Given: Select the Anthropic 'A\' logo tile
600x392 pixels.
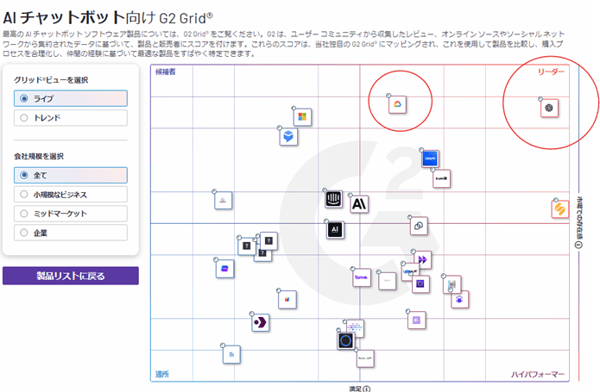Looking at the screenshot, I should point(359,204).
